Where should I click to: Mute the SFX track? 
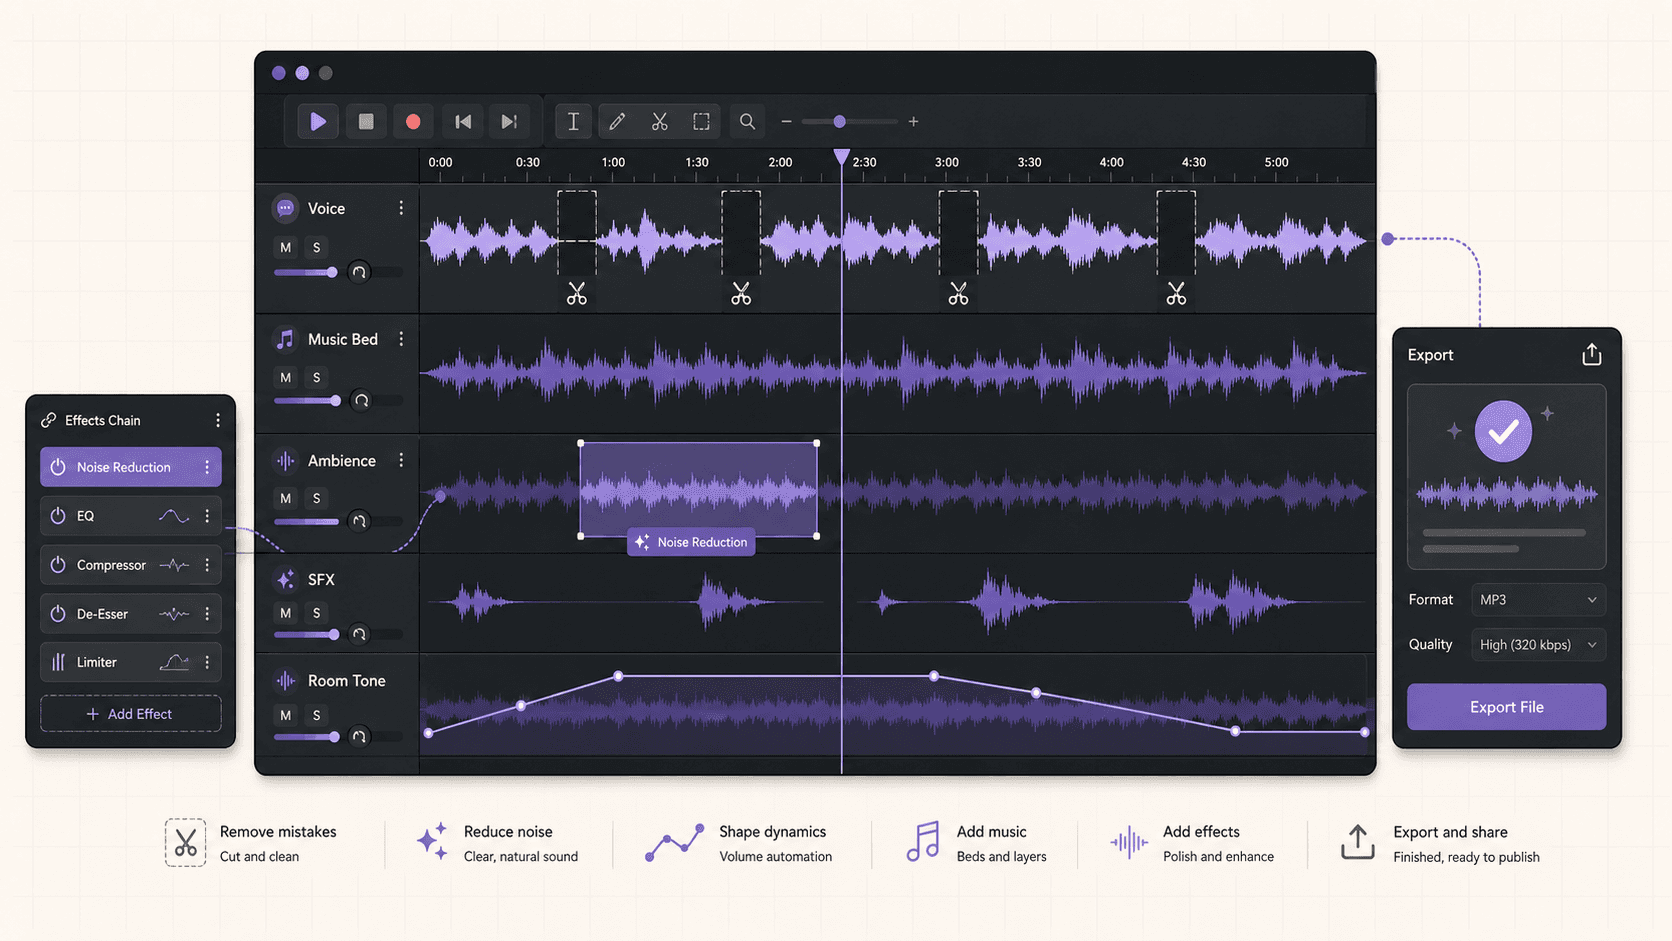click(x=286, y=613)
